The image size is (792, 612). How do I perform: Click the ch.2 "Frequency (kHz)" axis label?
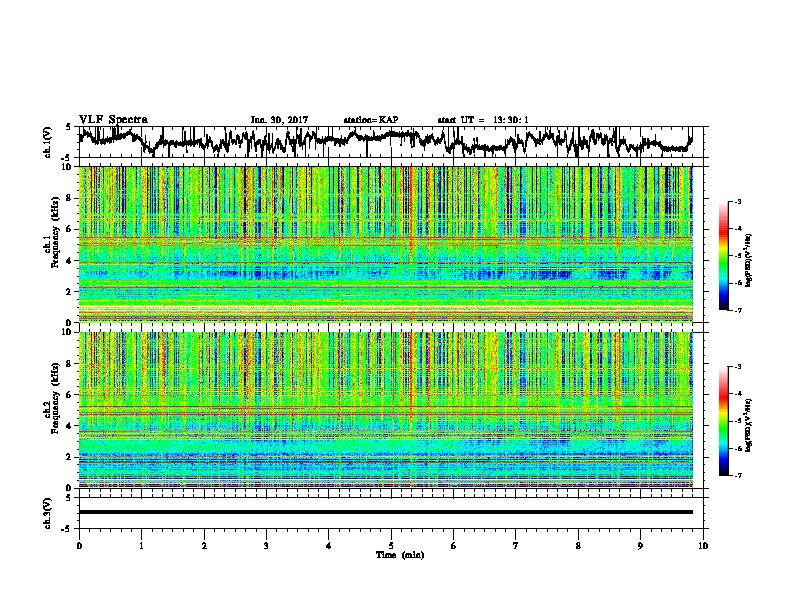point(55,398)
